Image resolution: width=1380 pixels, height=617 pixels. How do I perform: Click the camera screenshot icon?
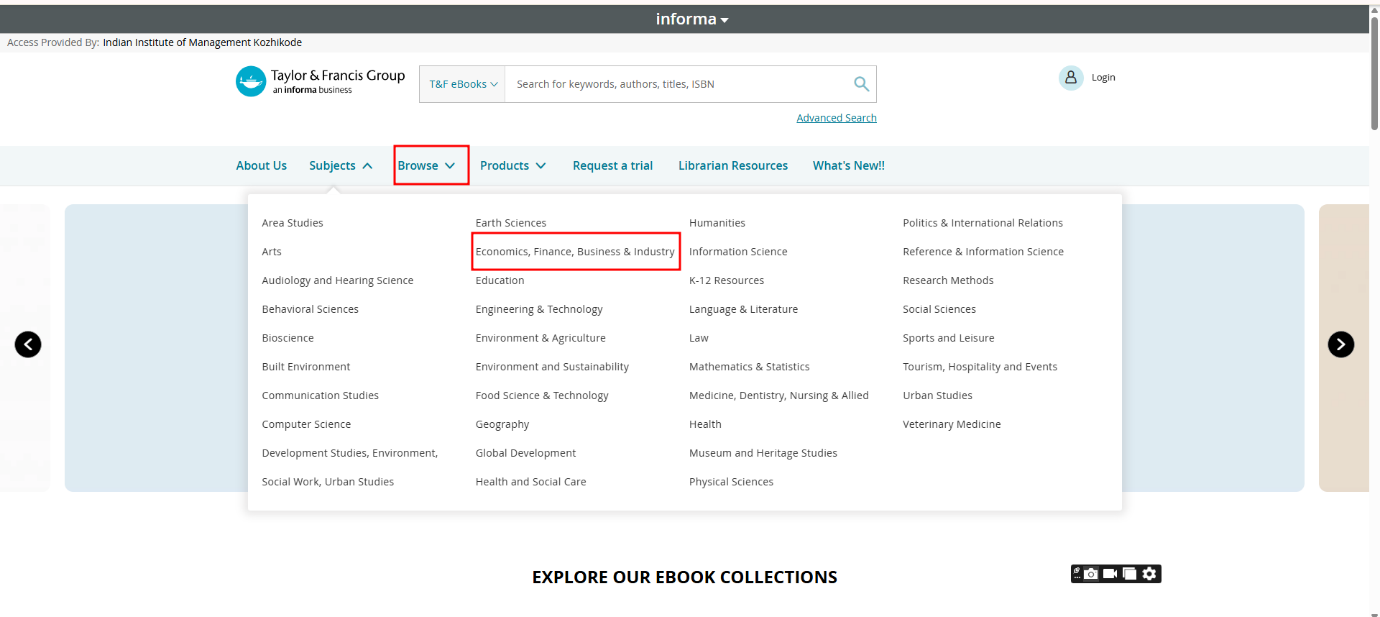pos(1091,574)
